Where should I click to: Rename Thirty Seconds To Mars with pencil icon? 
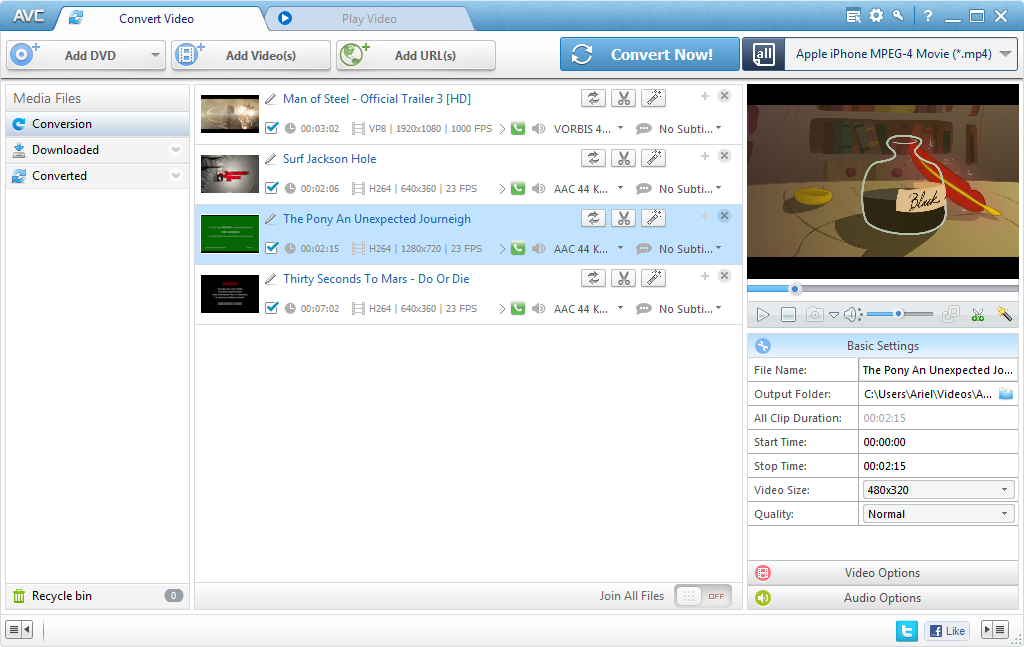pos(271,279)
